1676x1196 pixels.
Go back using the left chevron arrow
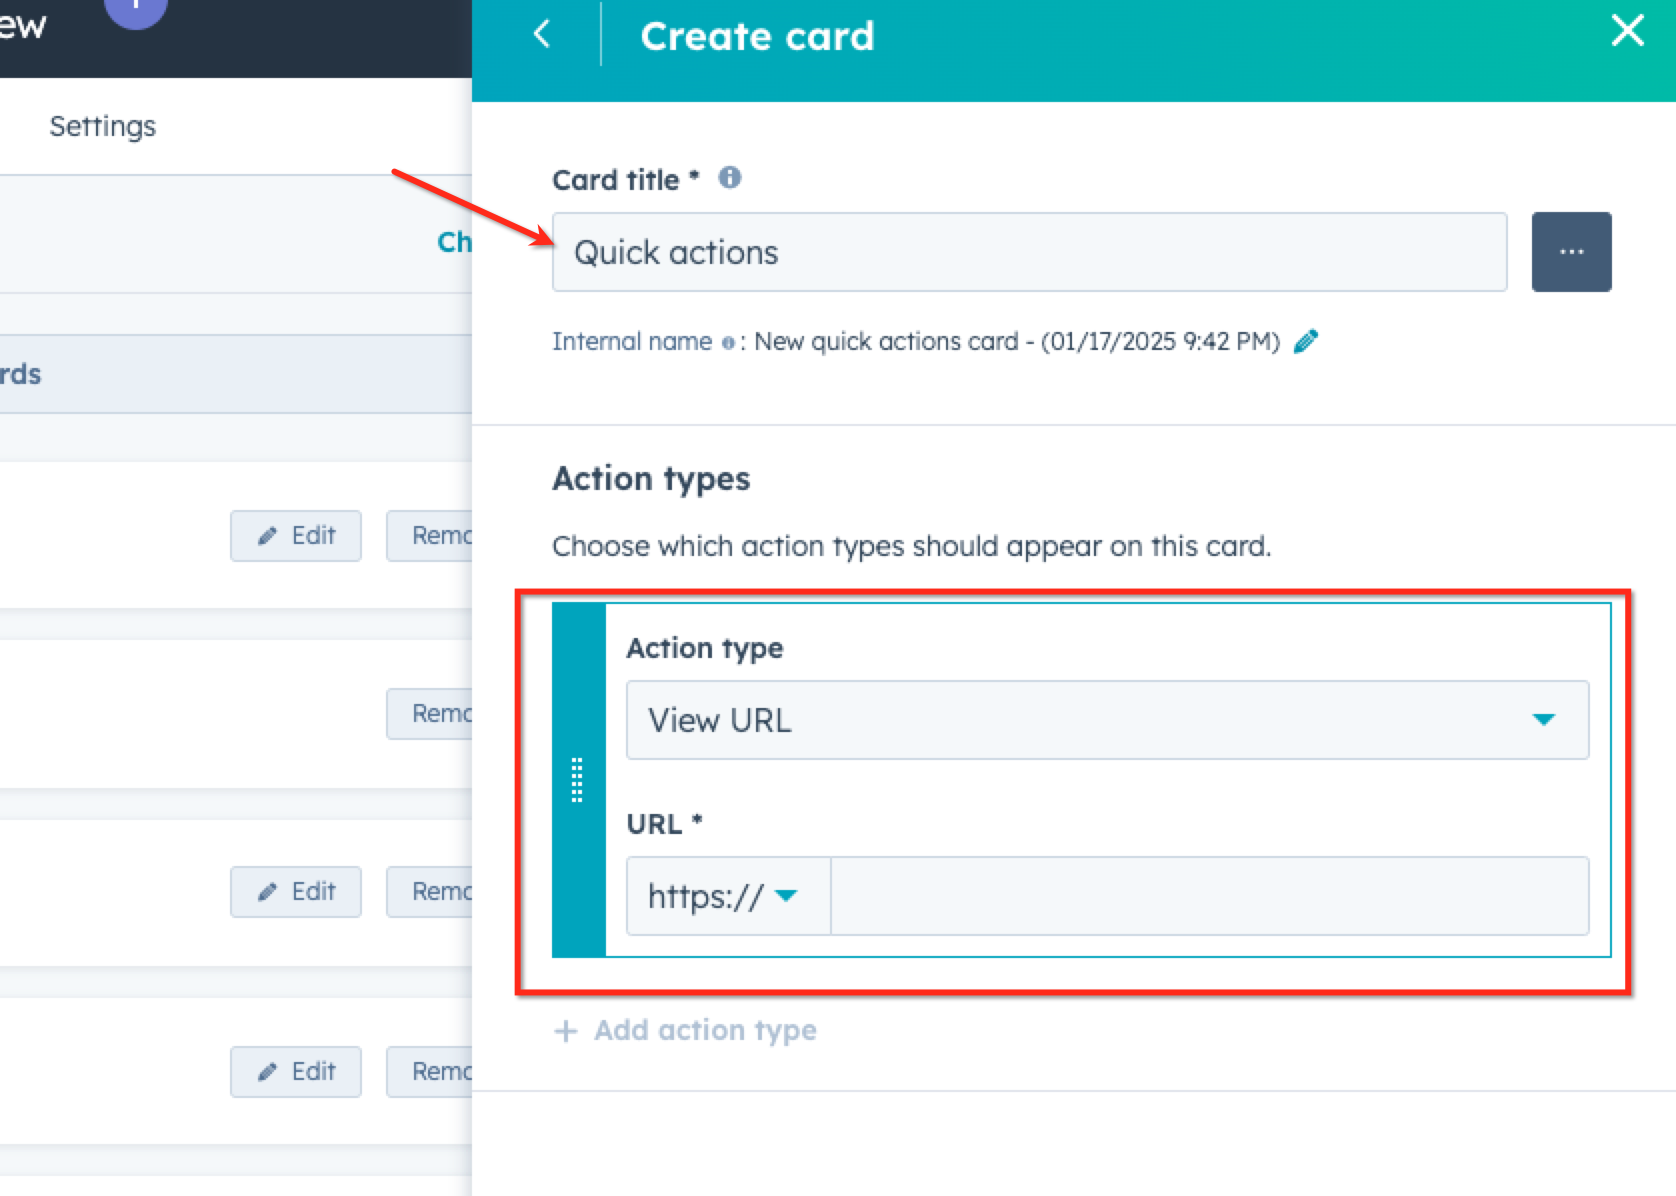[541, 33]
